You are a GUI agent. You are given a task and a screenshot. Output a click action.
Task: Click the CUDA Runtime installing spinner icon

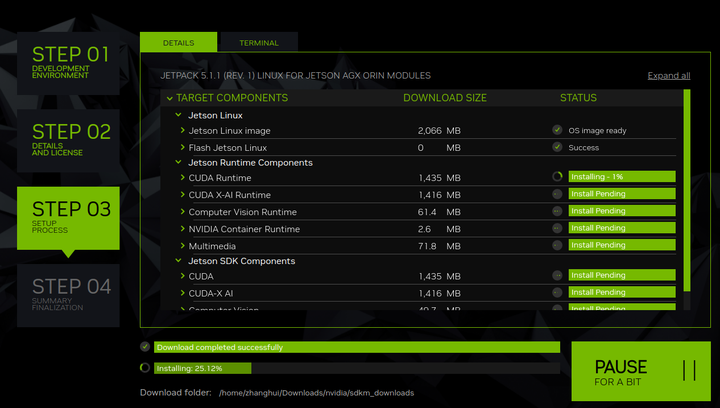557,177
